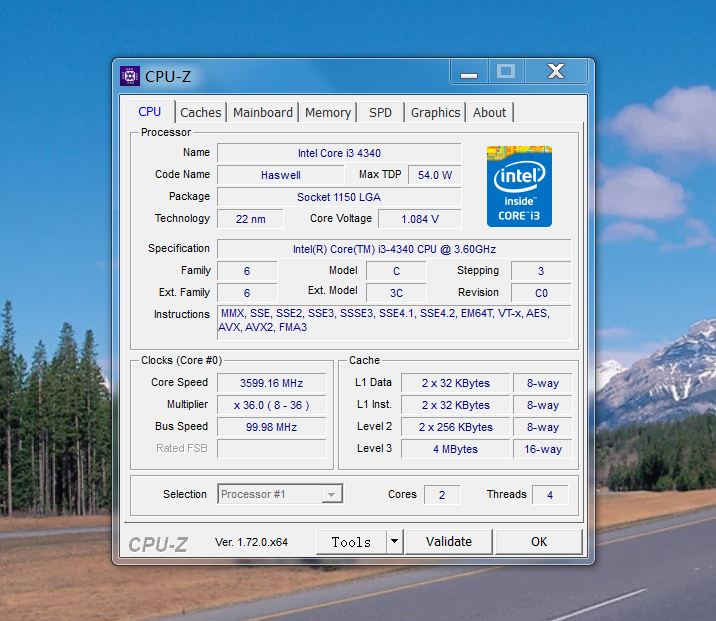716x621 pixels.
Task: Click the processor Name field
Action: (339, 153)
